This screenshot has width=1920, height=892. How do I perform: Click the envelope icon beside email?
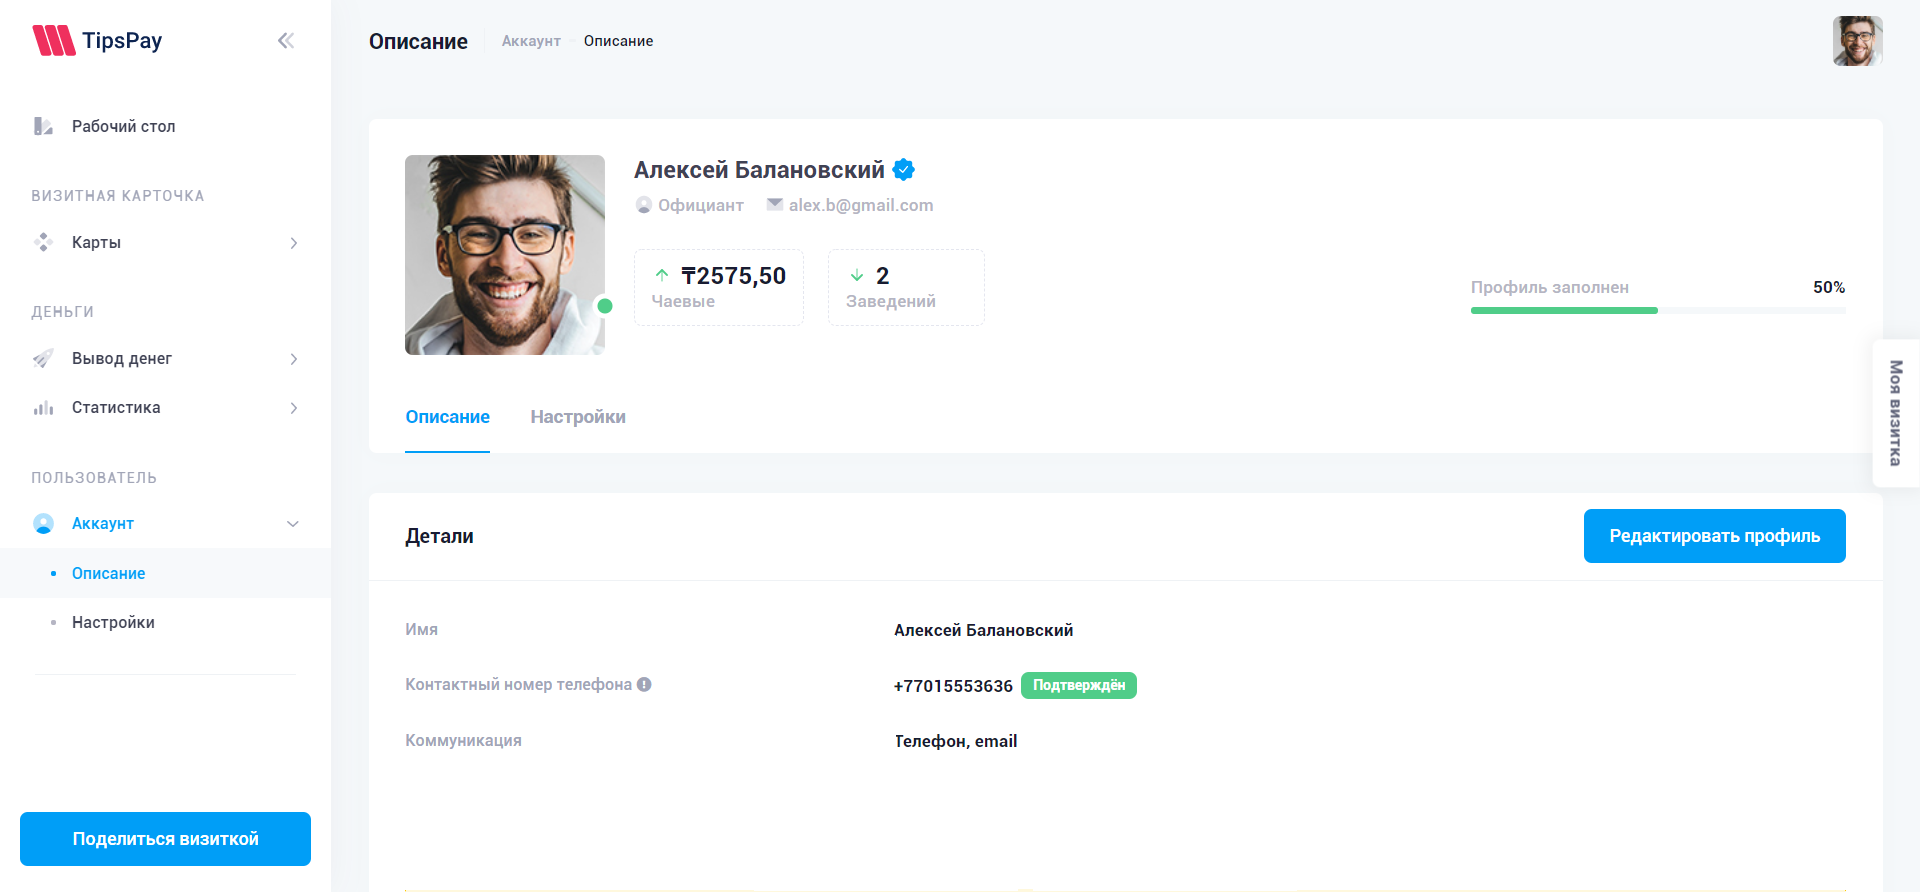pyautogui.click(x=774, y=204)
